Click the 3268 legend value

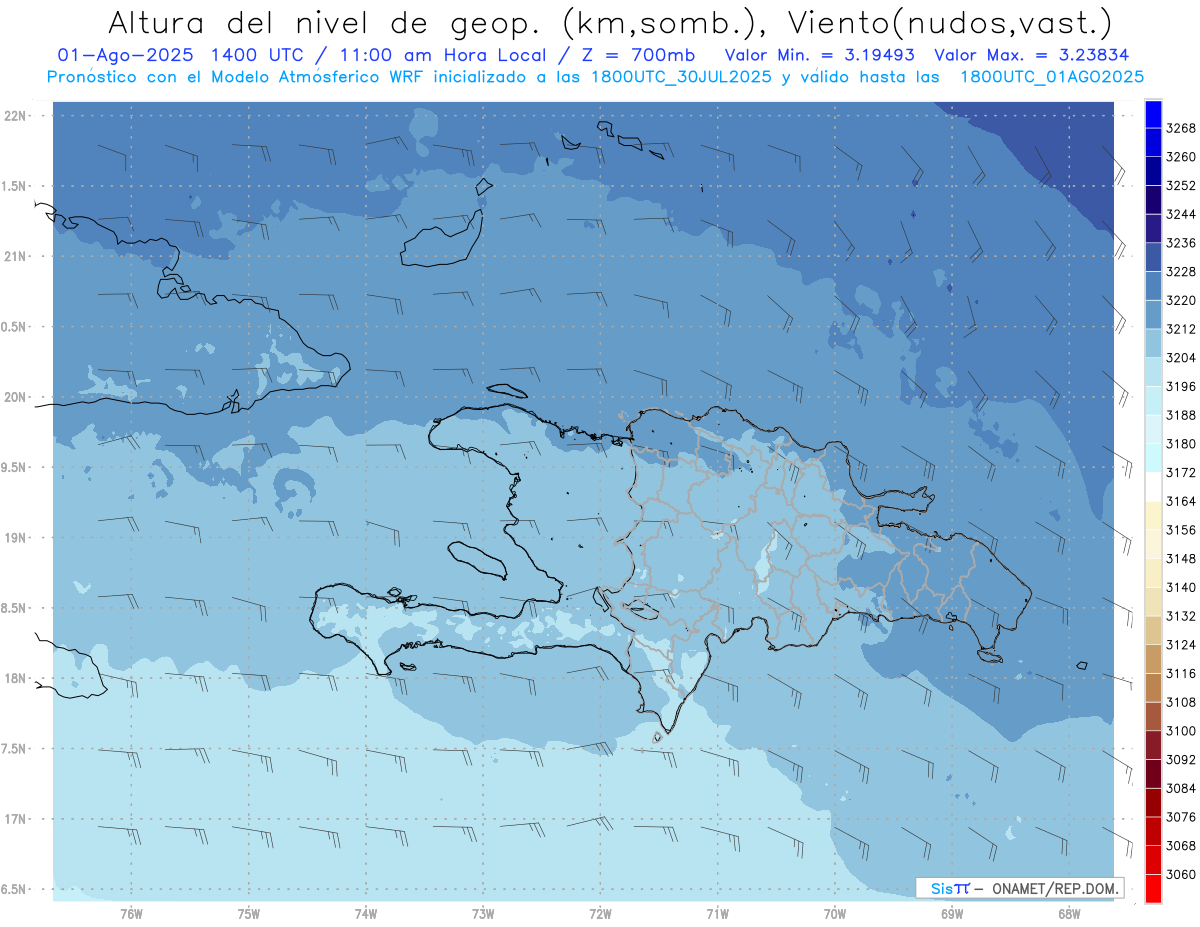coord(1181,128)
